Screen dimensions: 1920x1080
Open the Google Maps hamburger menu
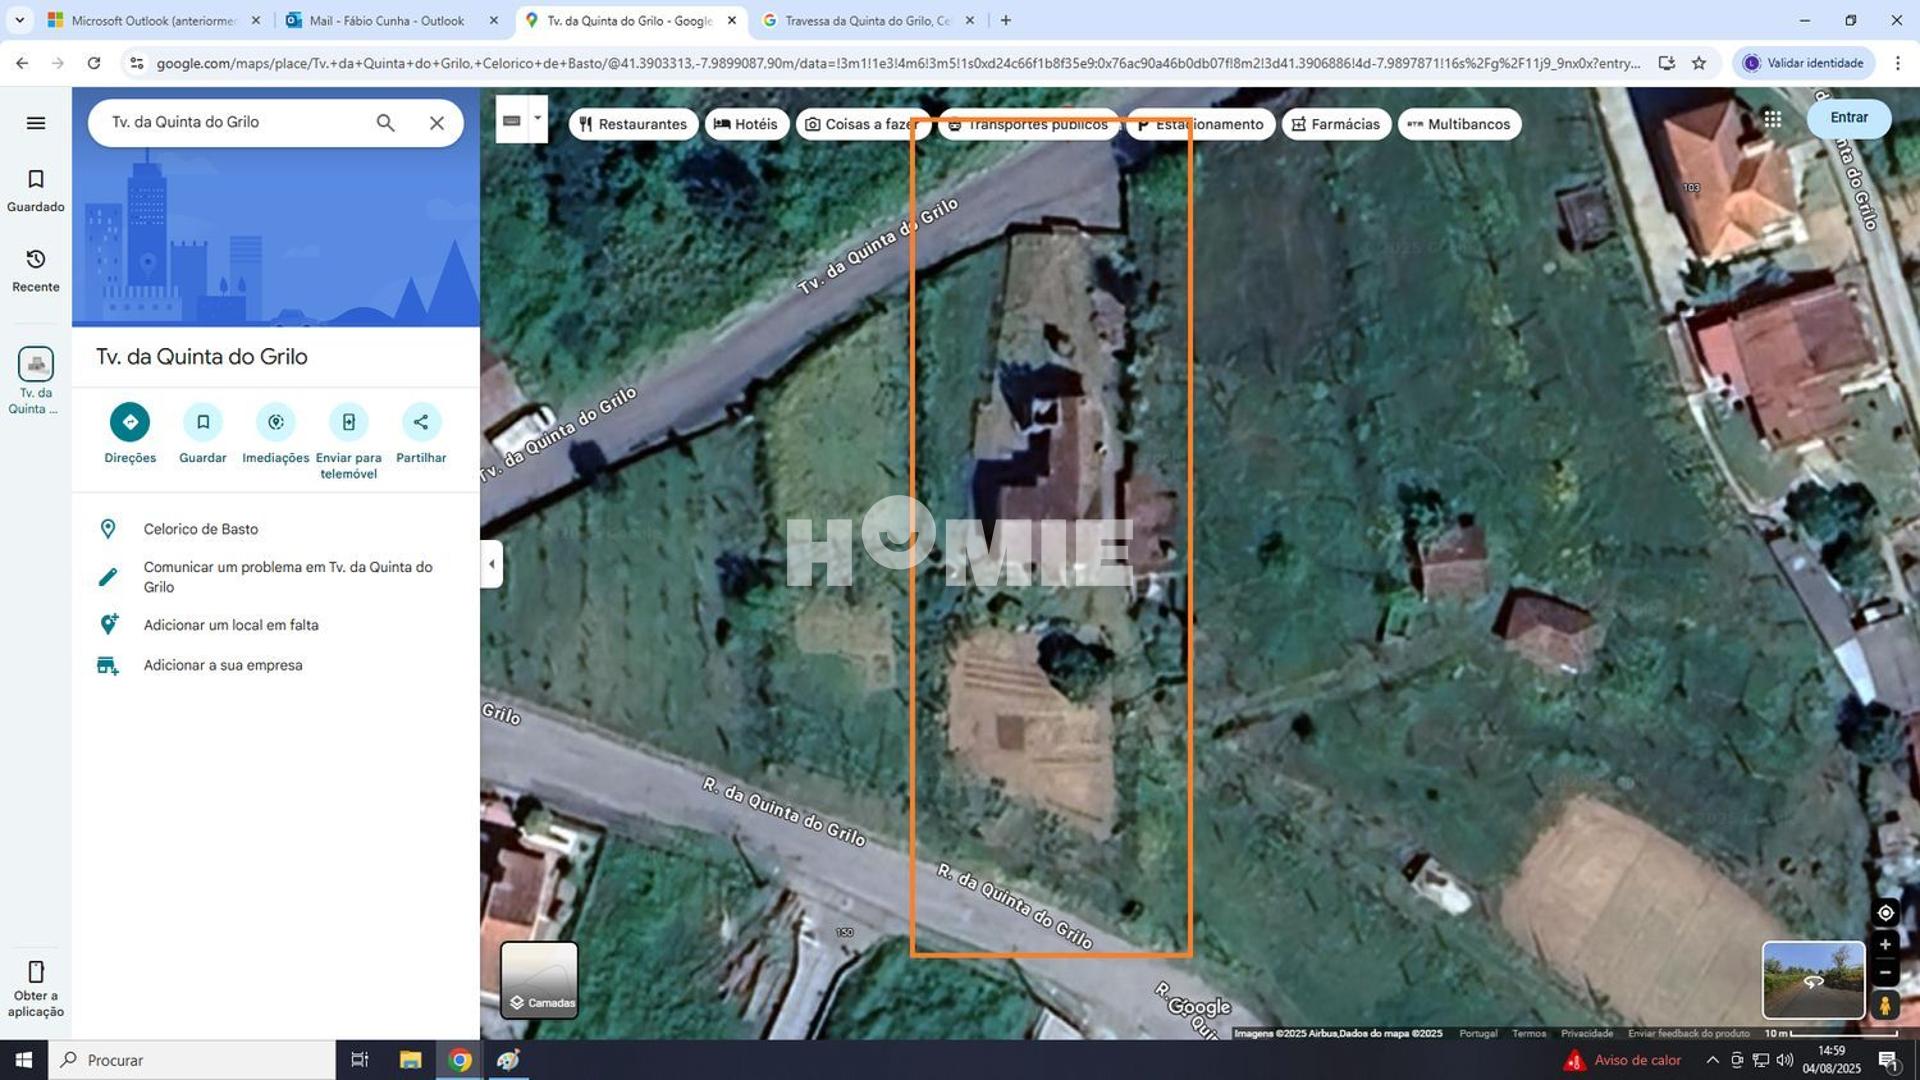(x=35, y=122)
